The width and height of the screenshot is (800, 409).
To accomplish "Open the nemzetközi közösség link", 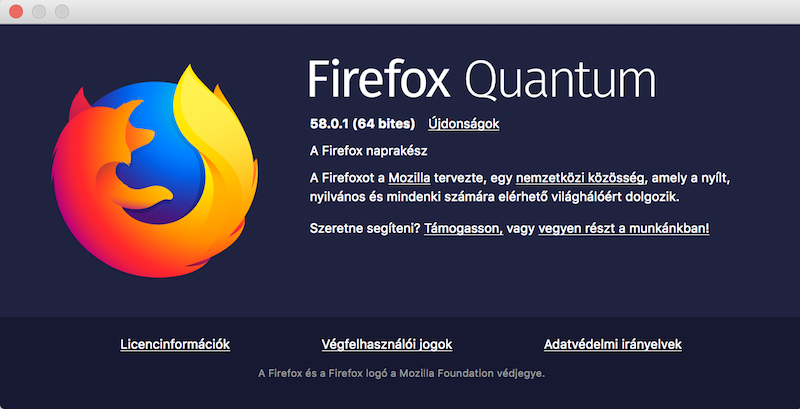I will click(581, 177).
